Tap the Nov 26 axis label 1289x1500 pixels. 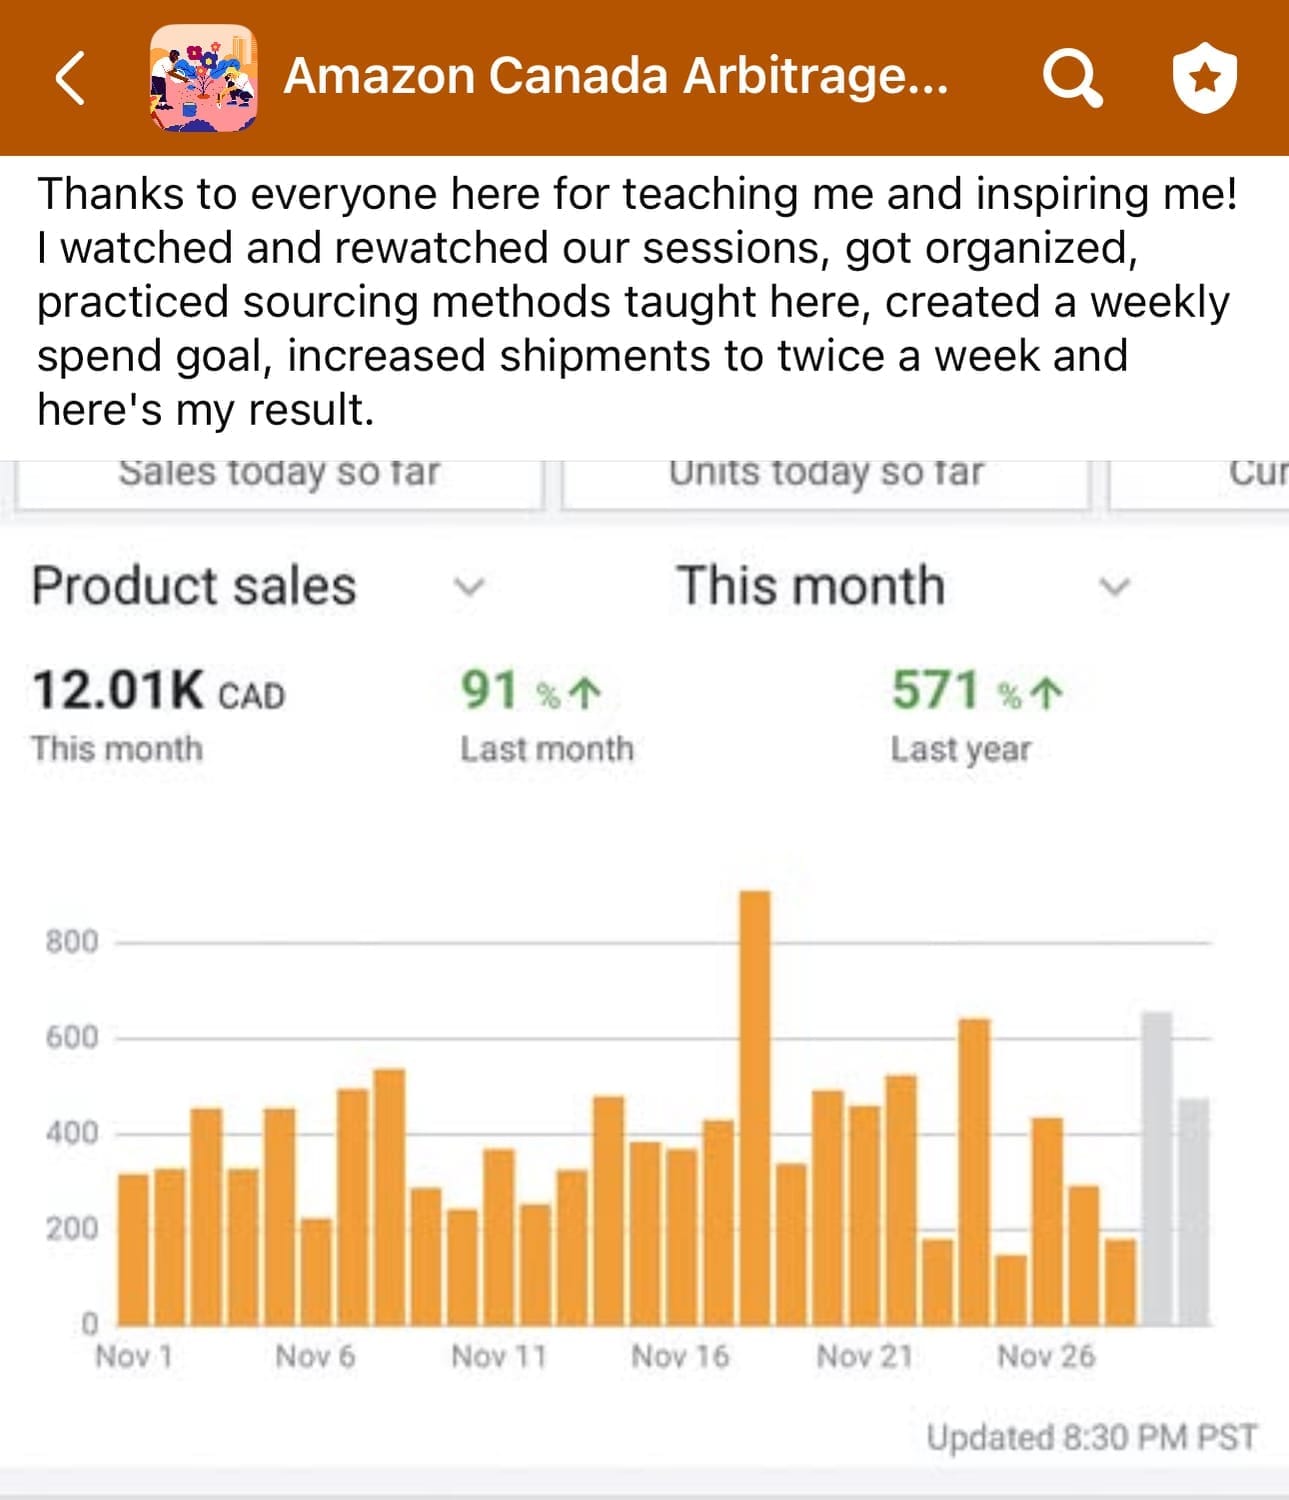pos(1046,1356)
